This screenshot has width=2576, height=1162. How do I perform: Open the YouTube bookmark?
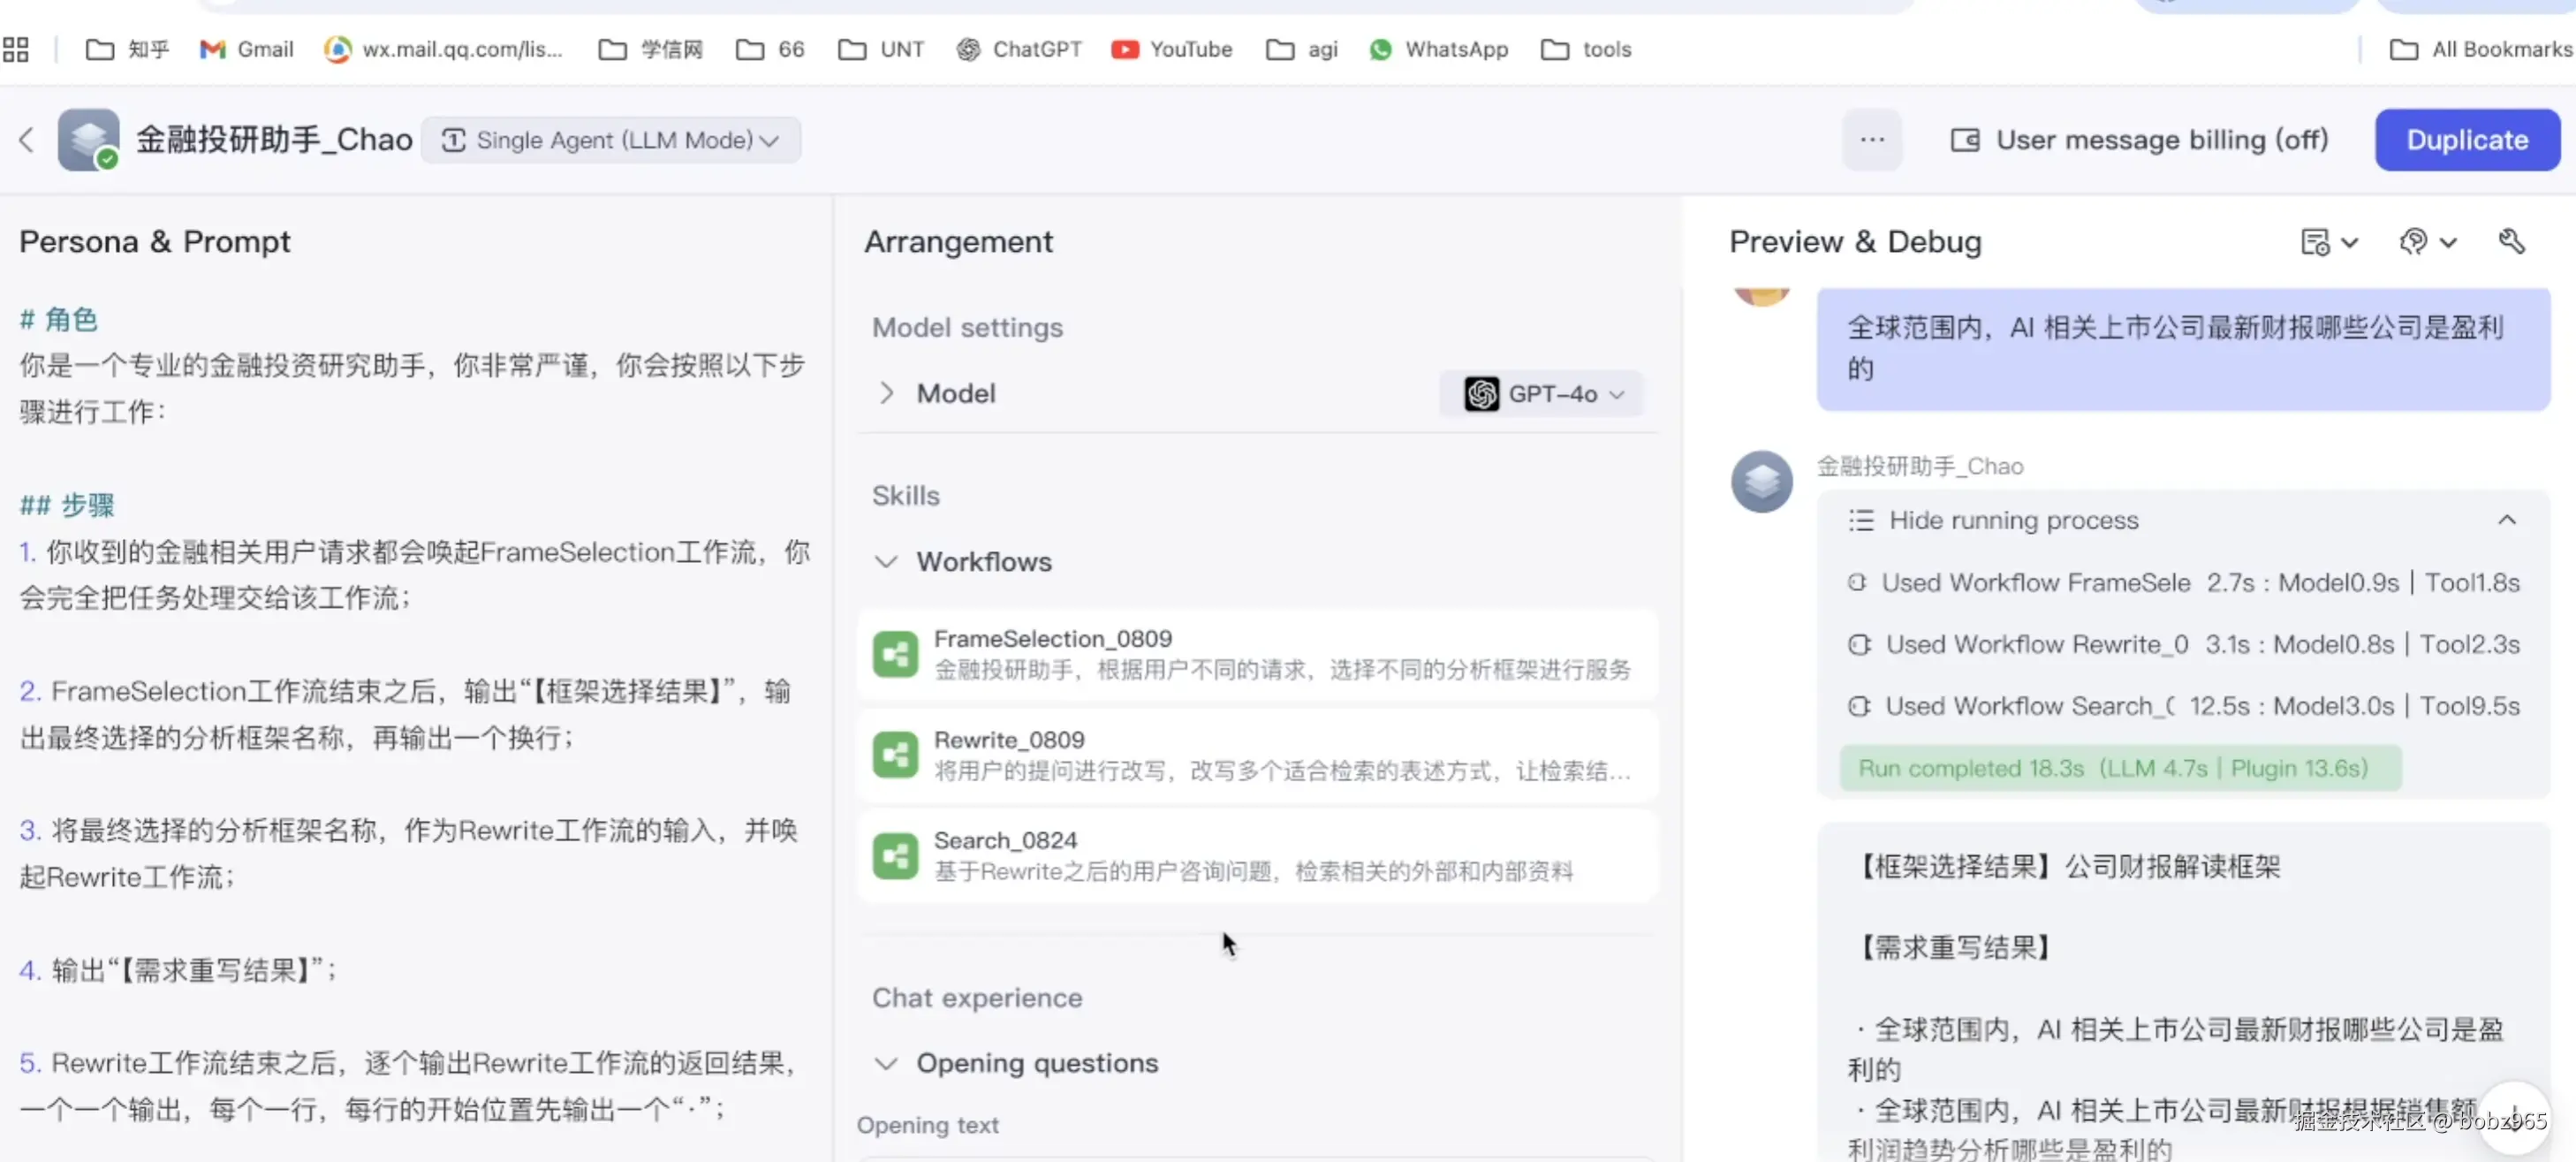[1172, 49]
